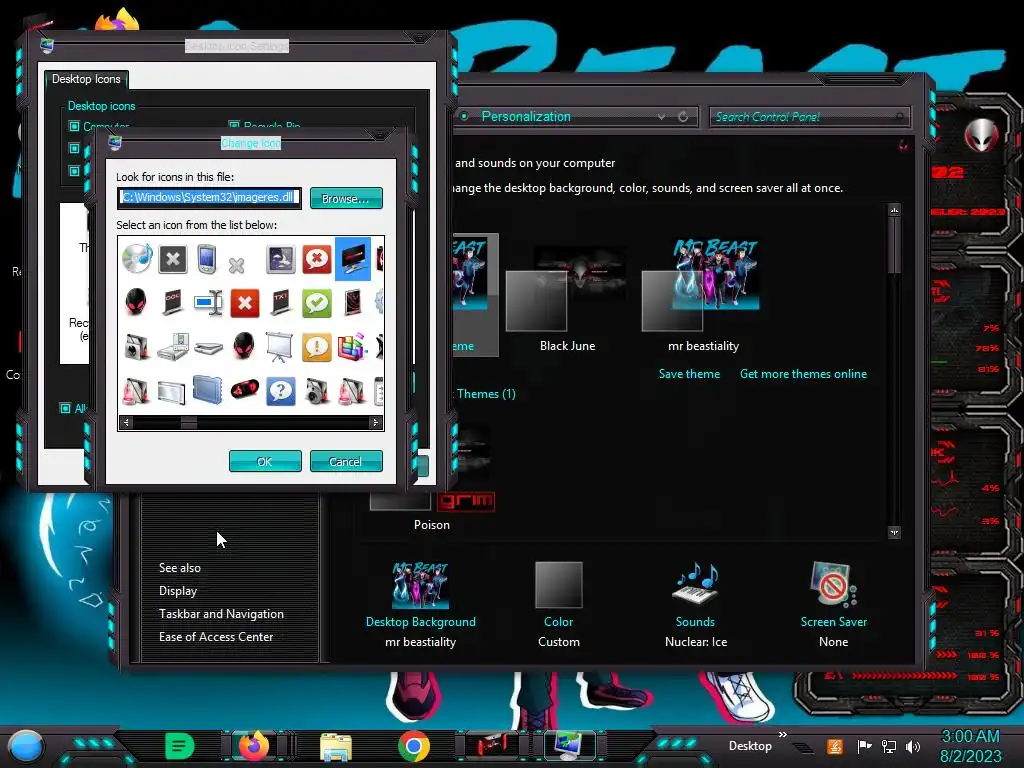Screen dimensions: 1024x768
Task: Pick the orange exclamation speech bubble icon
Action: 317,347
